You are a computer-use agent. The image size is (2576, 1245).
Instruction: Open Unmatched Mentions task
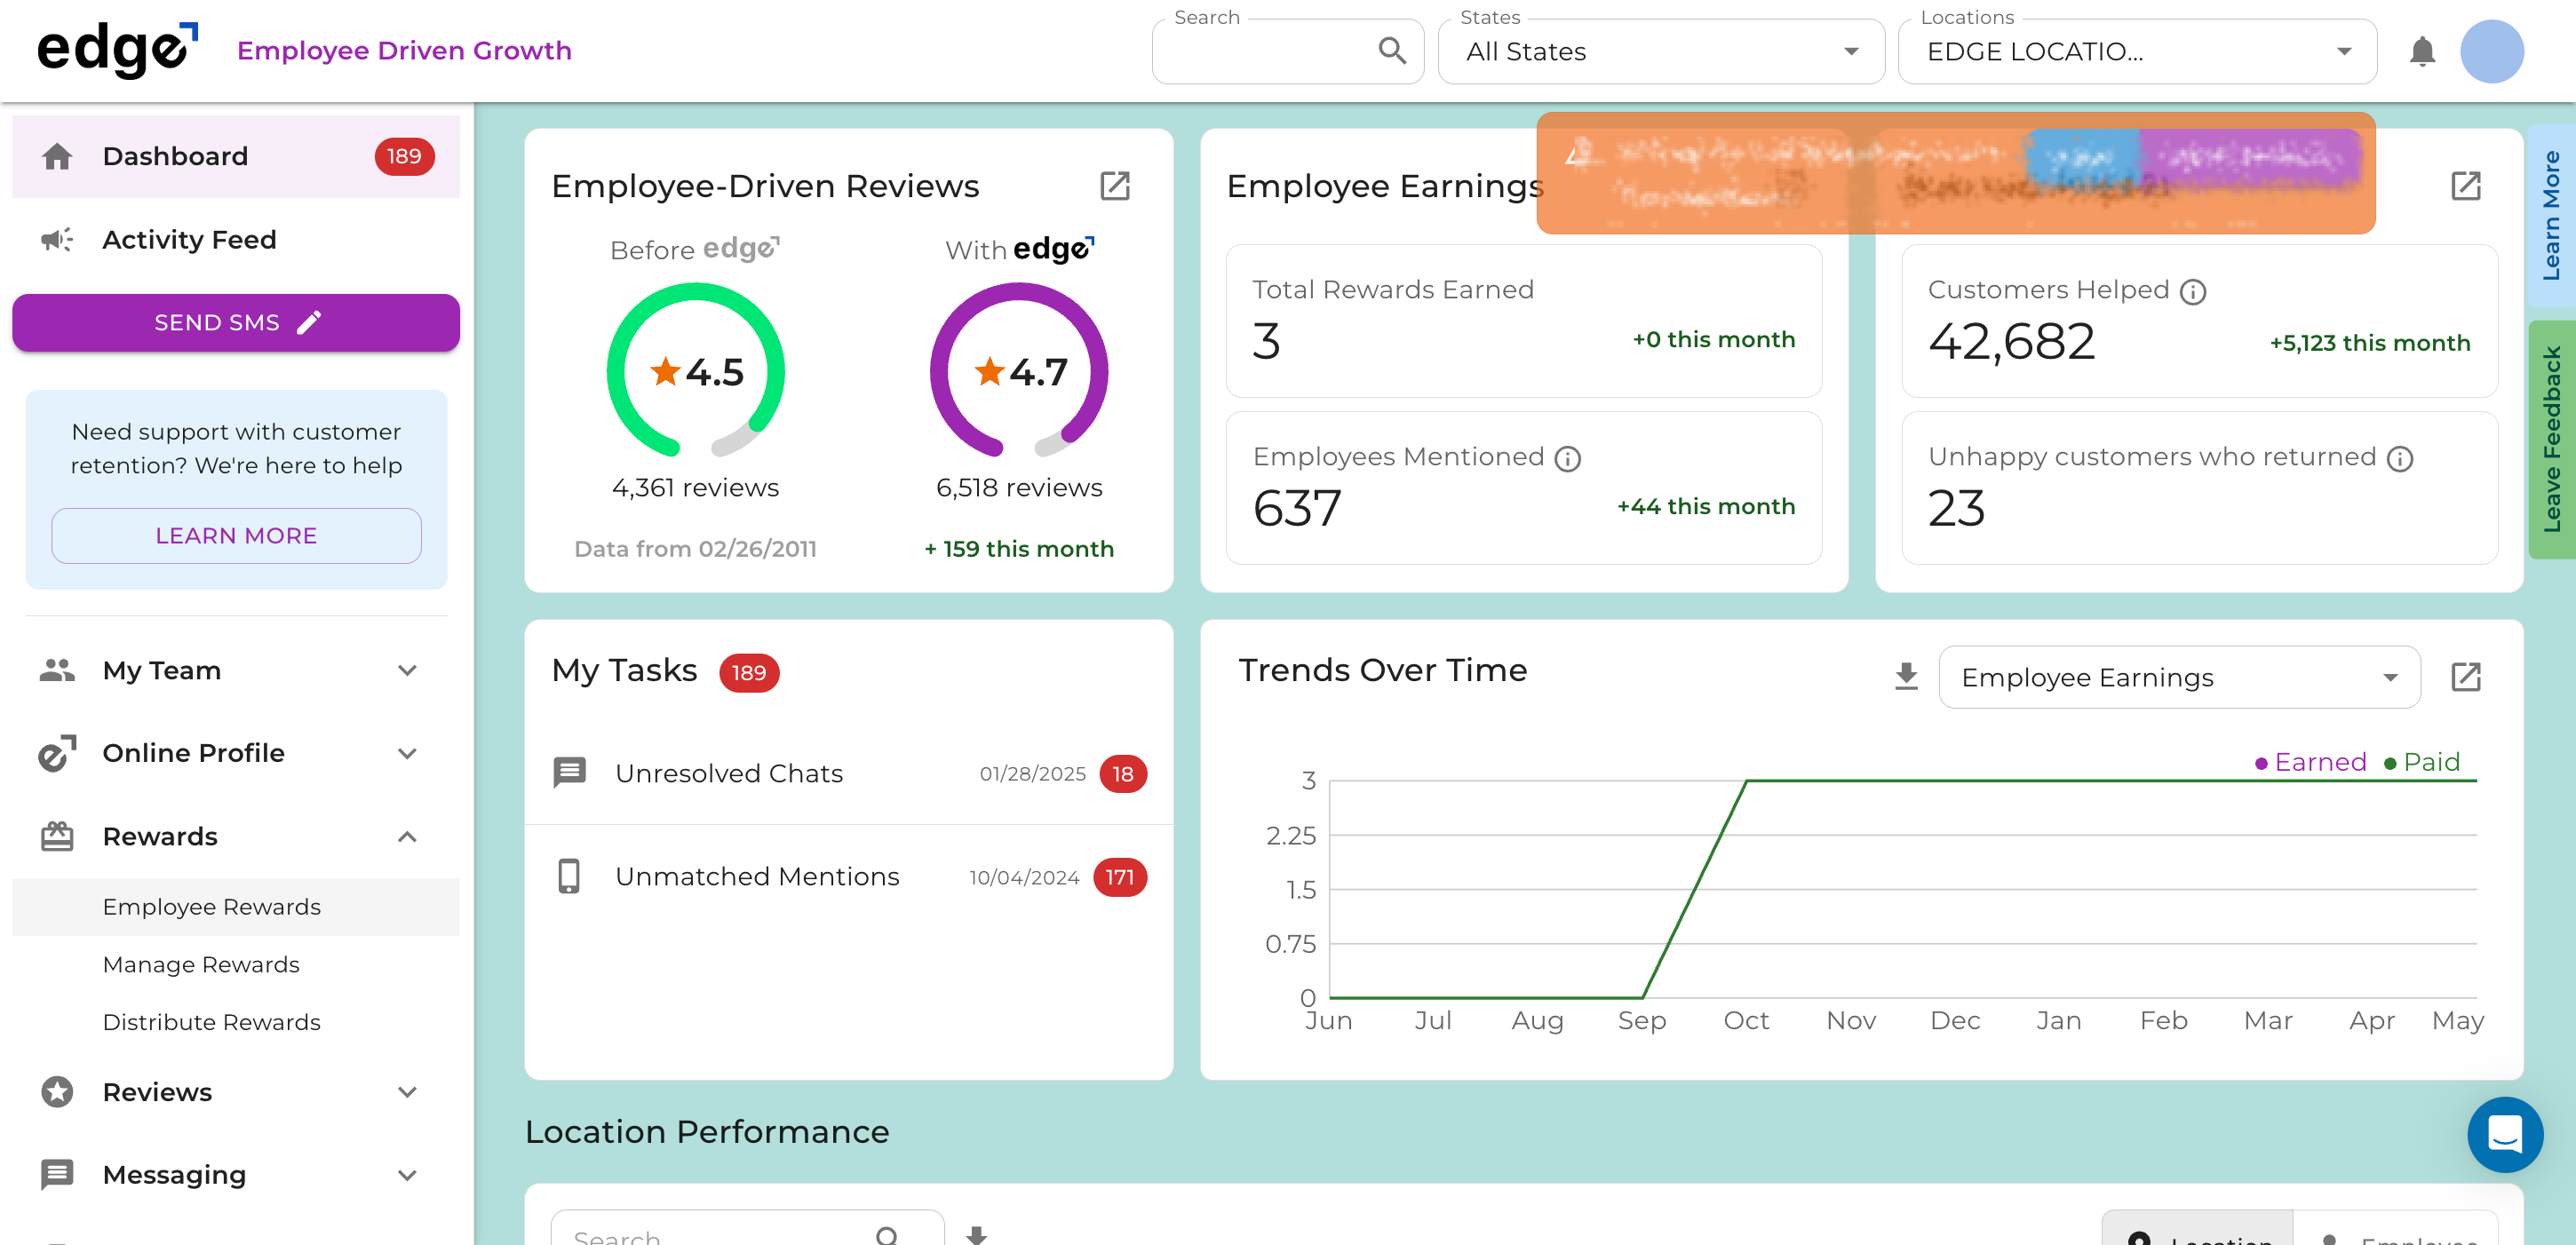point(848,876)
